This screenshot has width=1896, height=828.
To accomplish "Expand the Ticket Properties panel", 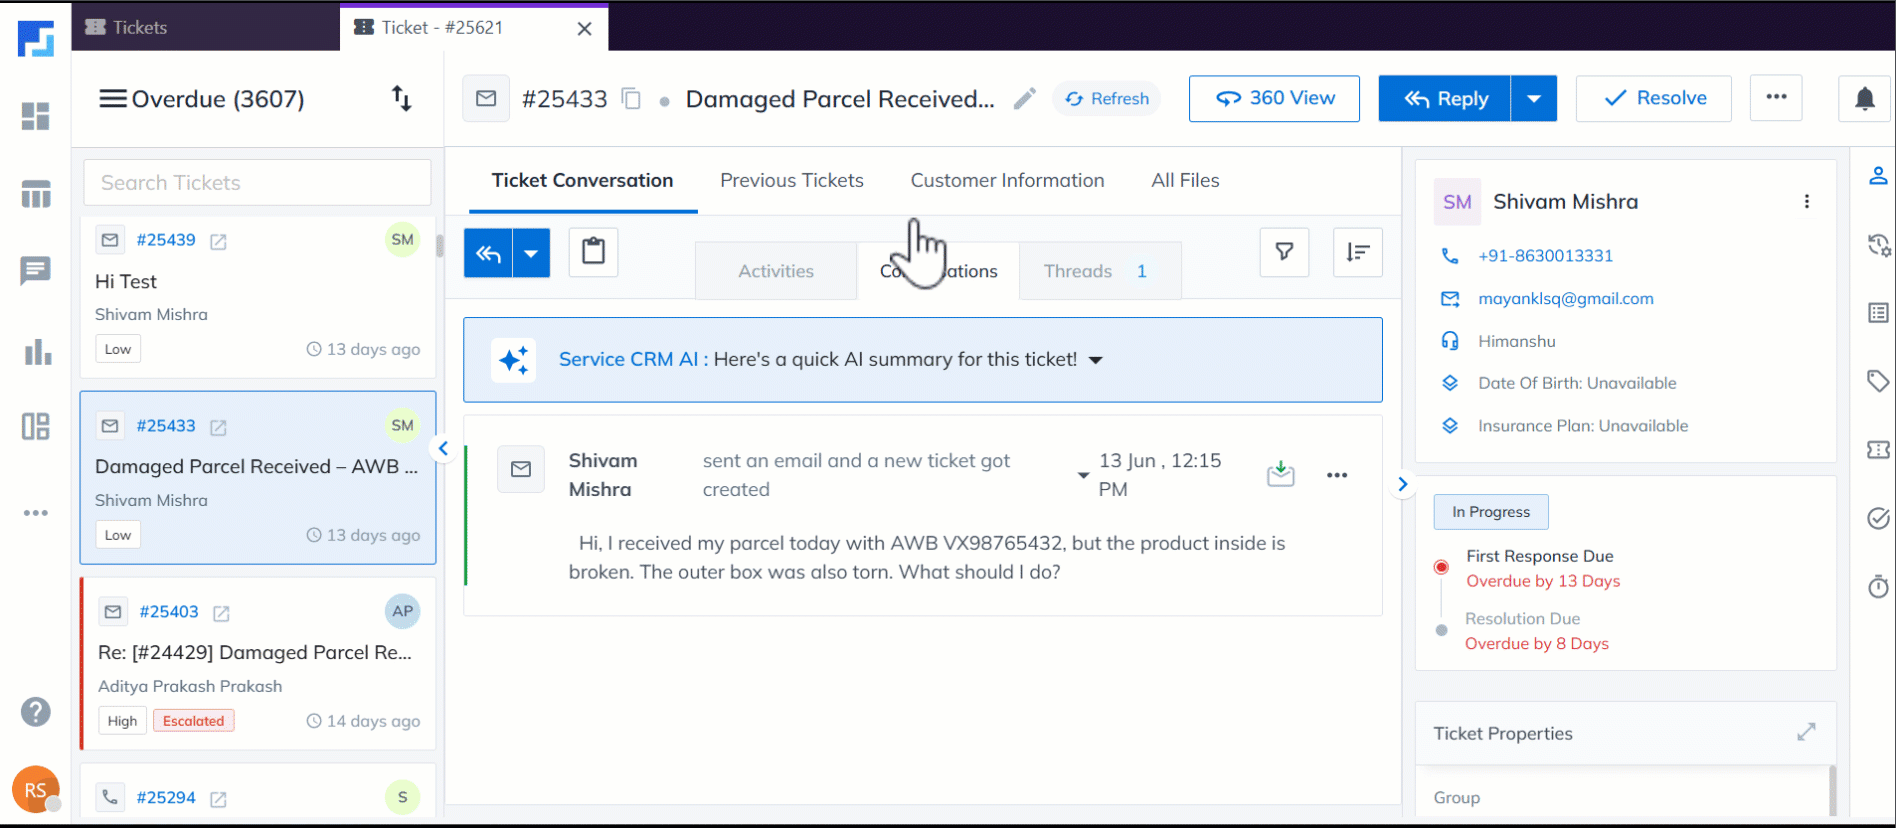I will point(1805,733).
